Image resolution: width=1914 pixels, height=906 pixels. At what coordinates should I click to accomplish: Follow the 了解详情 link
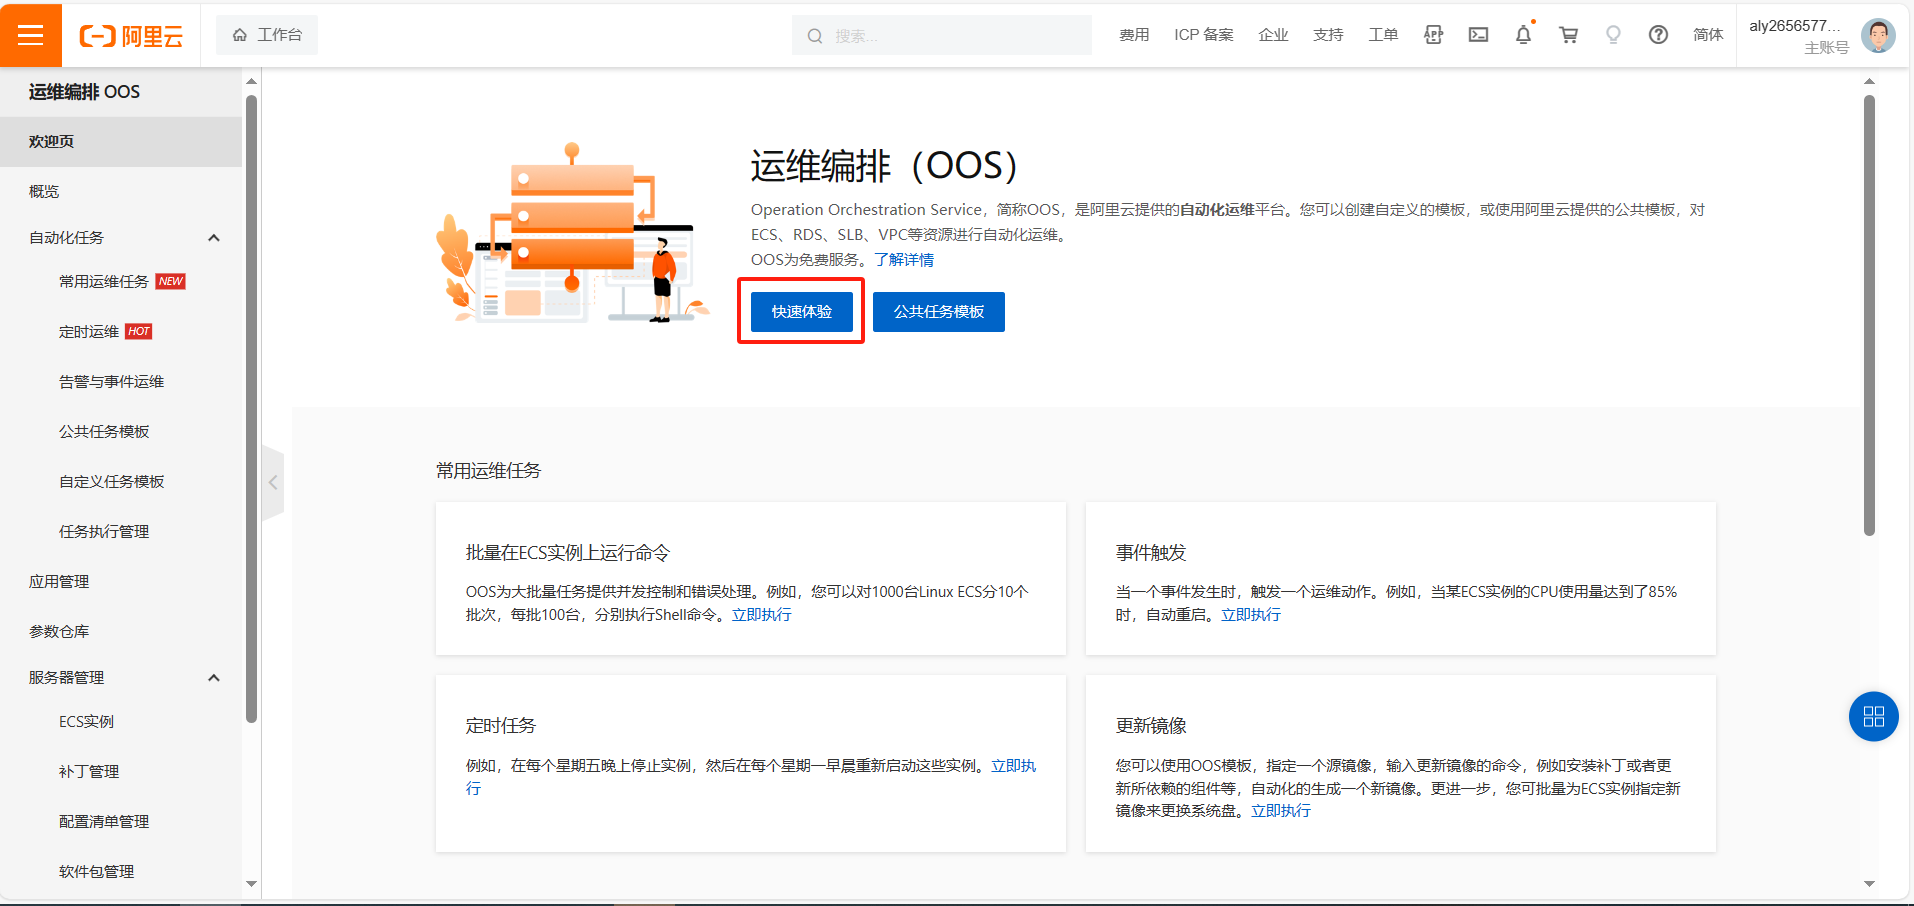click(x=904, y=260)
